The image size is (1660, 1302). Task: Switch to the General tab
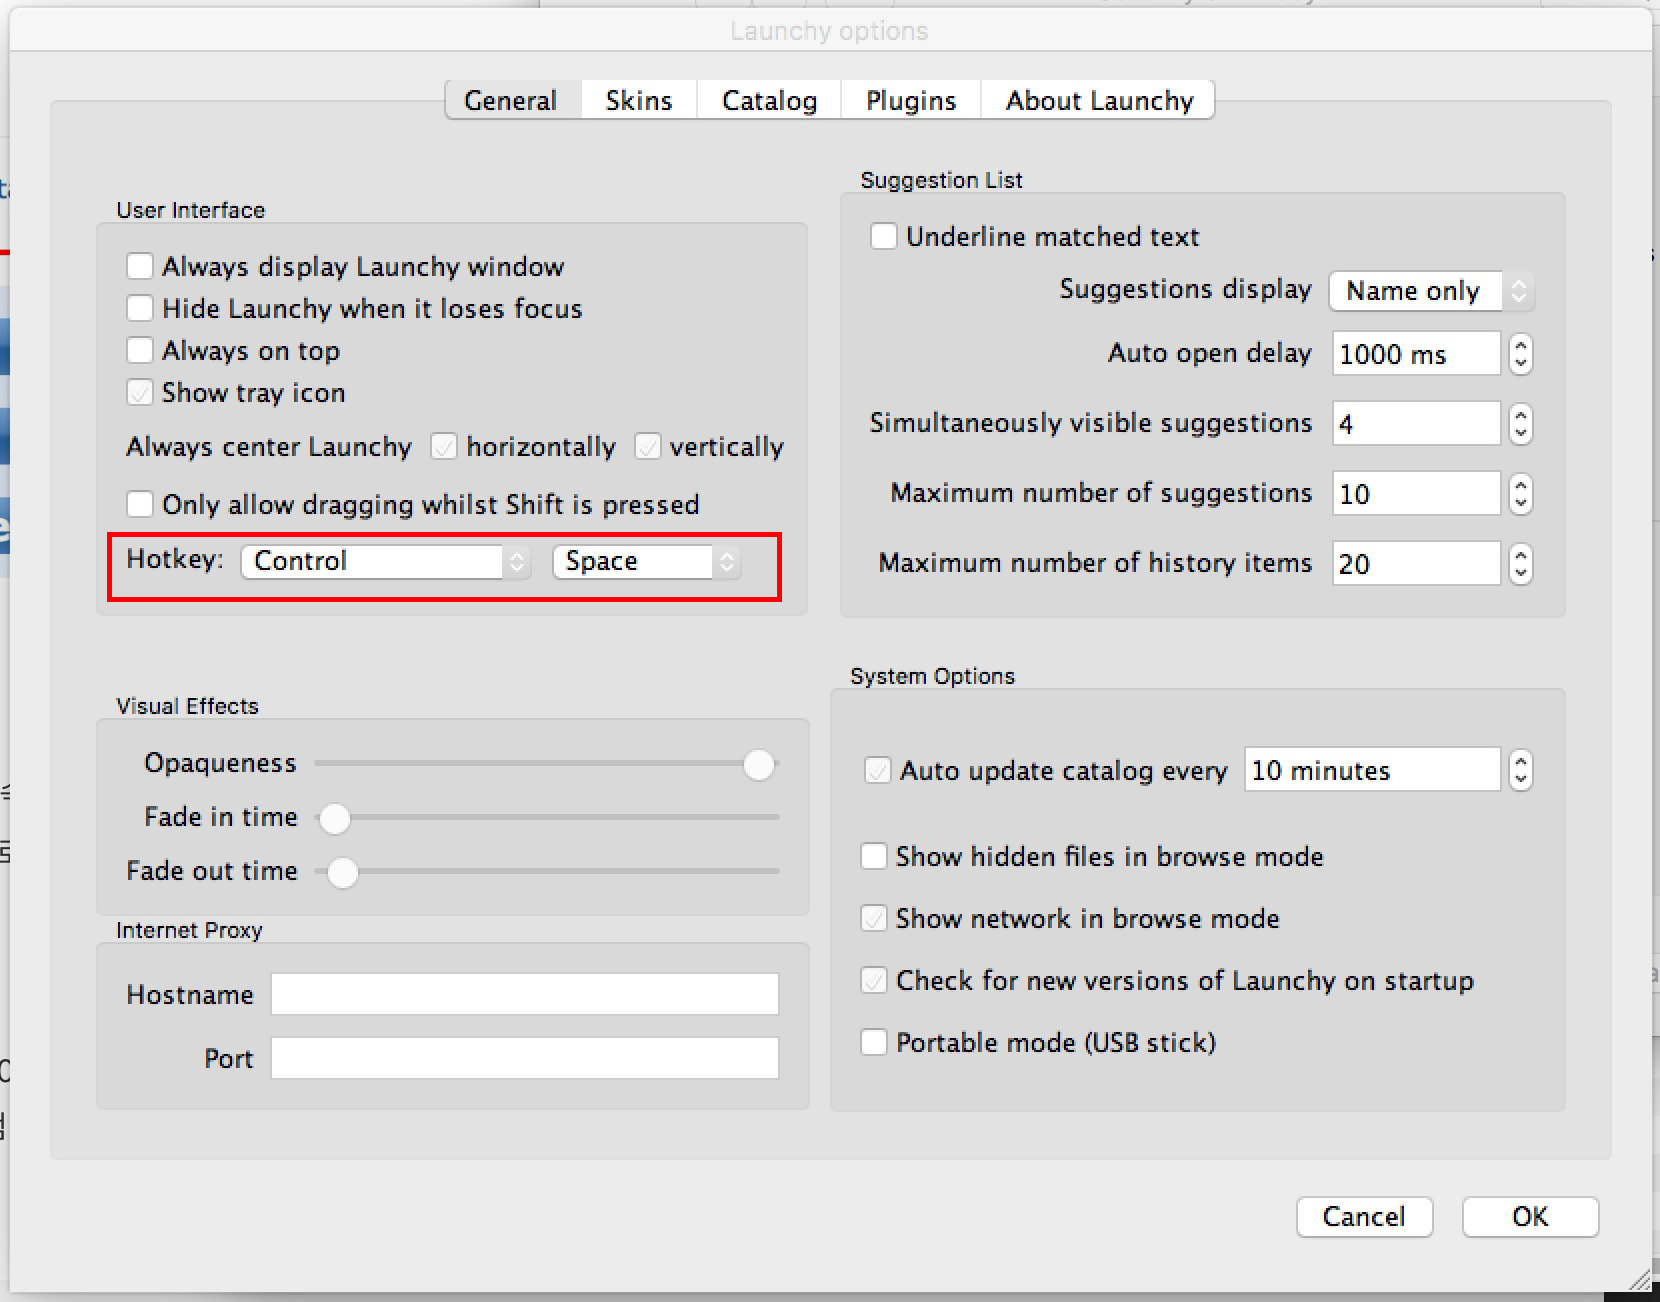[x=512, y=100]
